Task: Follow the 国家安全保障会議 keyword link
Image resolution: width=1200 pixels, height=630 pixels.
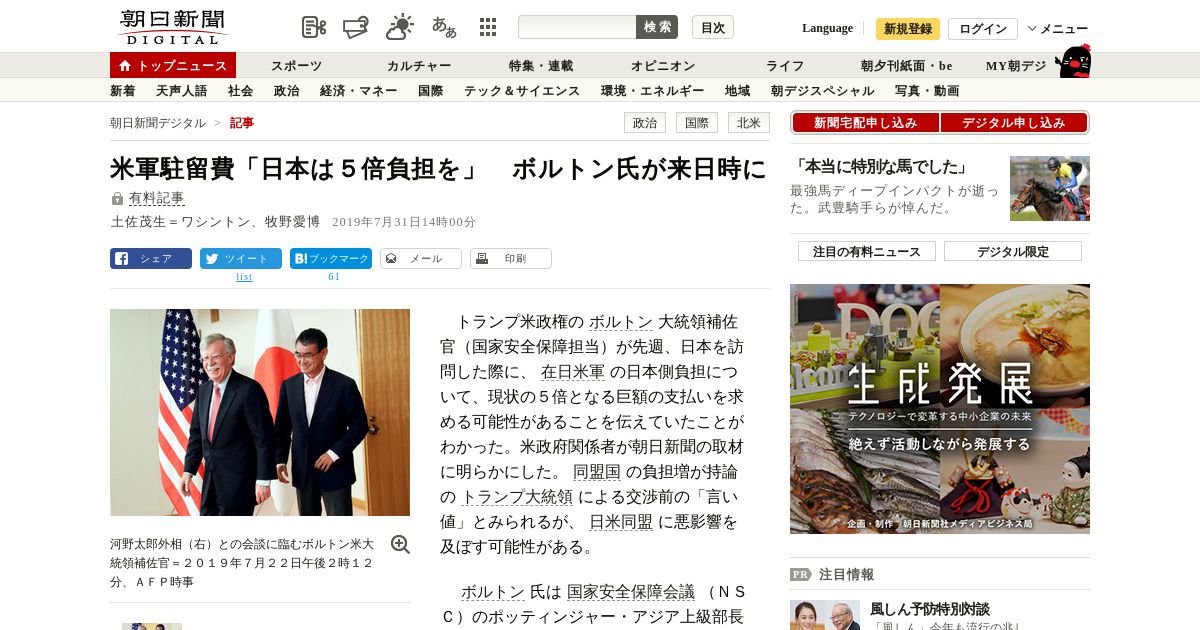Action: click(x=631, y=592)
